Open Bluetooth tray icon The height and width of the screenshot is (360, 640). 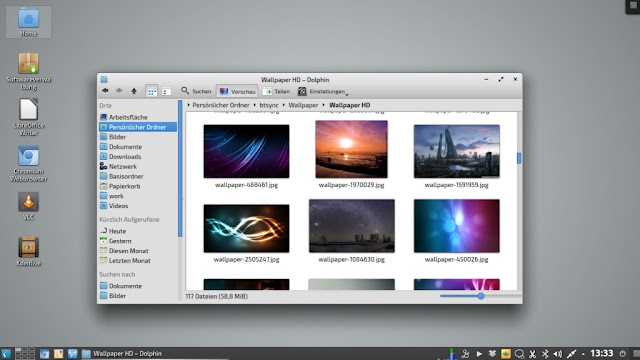click(x=545, y=353)
